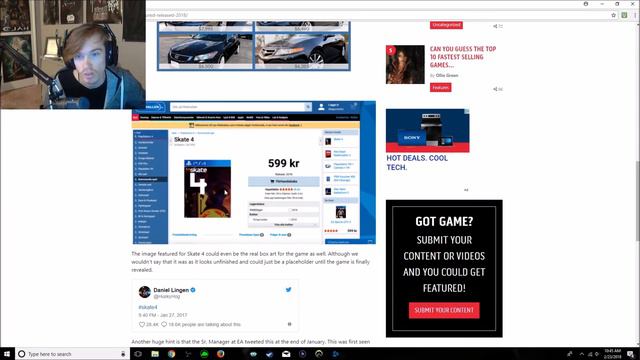Open the green Spotify taskbar icon
Image resolution: width=640 pixels, height=360 pixels.
click(x=204, y=354)
